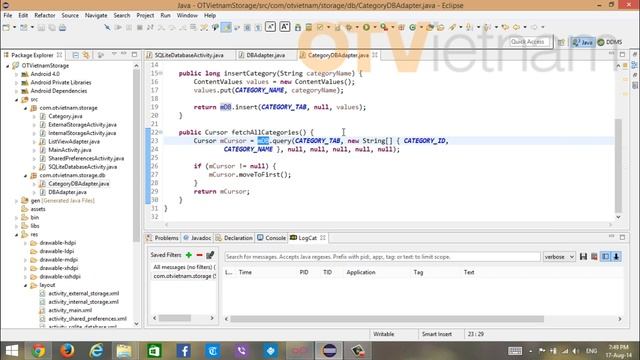Toggle Mark Occurrences highlighted toolbar button
This screenshot has height=360, width=640.
(x=226, y=27)
